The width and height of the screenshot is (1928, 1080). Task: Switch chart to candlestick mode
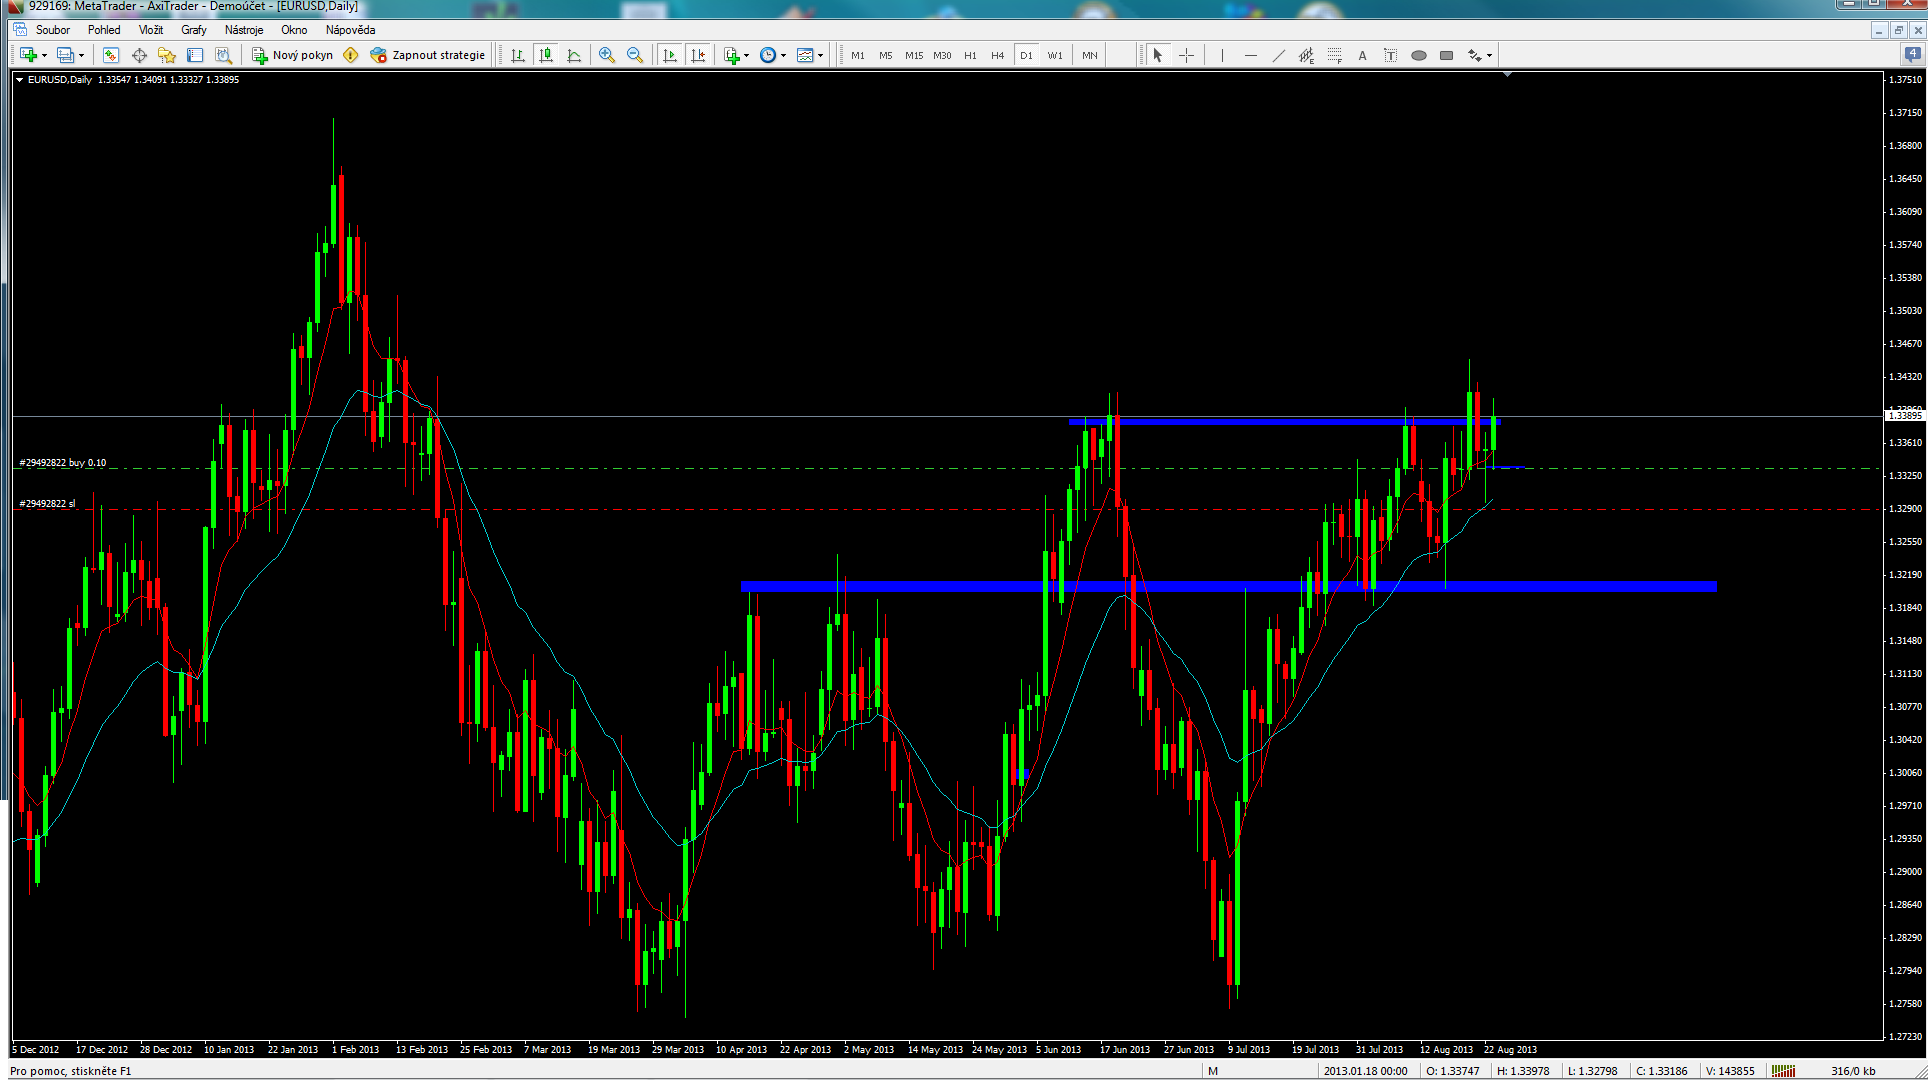click(545, 55)
